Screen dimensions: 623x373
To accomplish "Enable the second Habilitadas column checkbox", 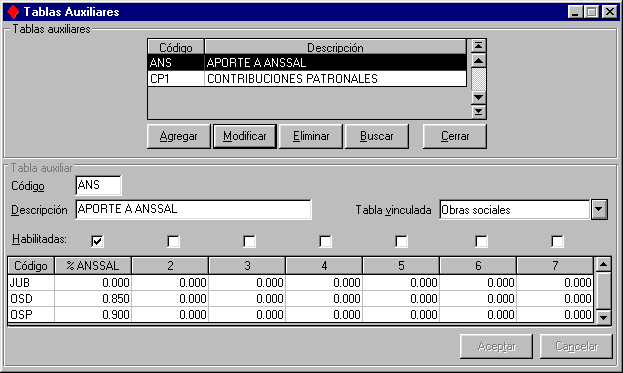I will tap(173, 241).
